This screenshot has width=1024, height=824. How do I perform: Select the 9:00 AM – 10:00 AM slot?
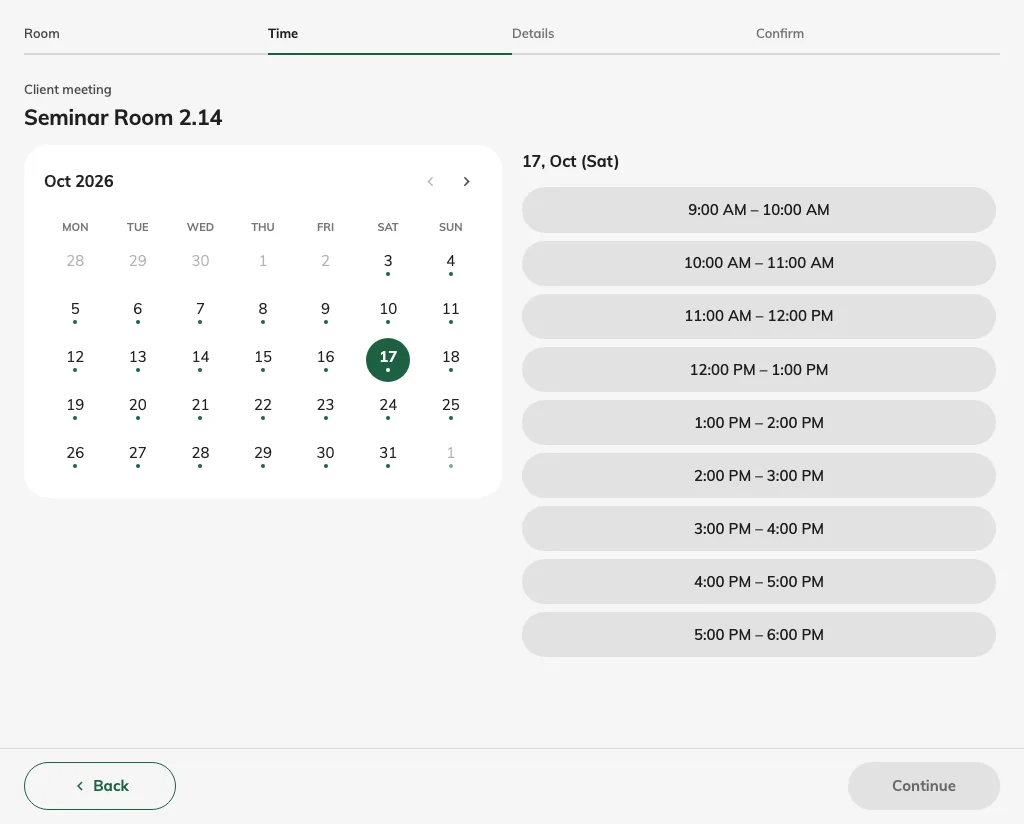(x=759, y=210)
